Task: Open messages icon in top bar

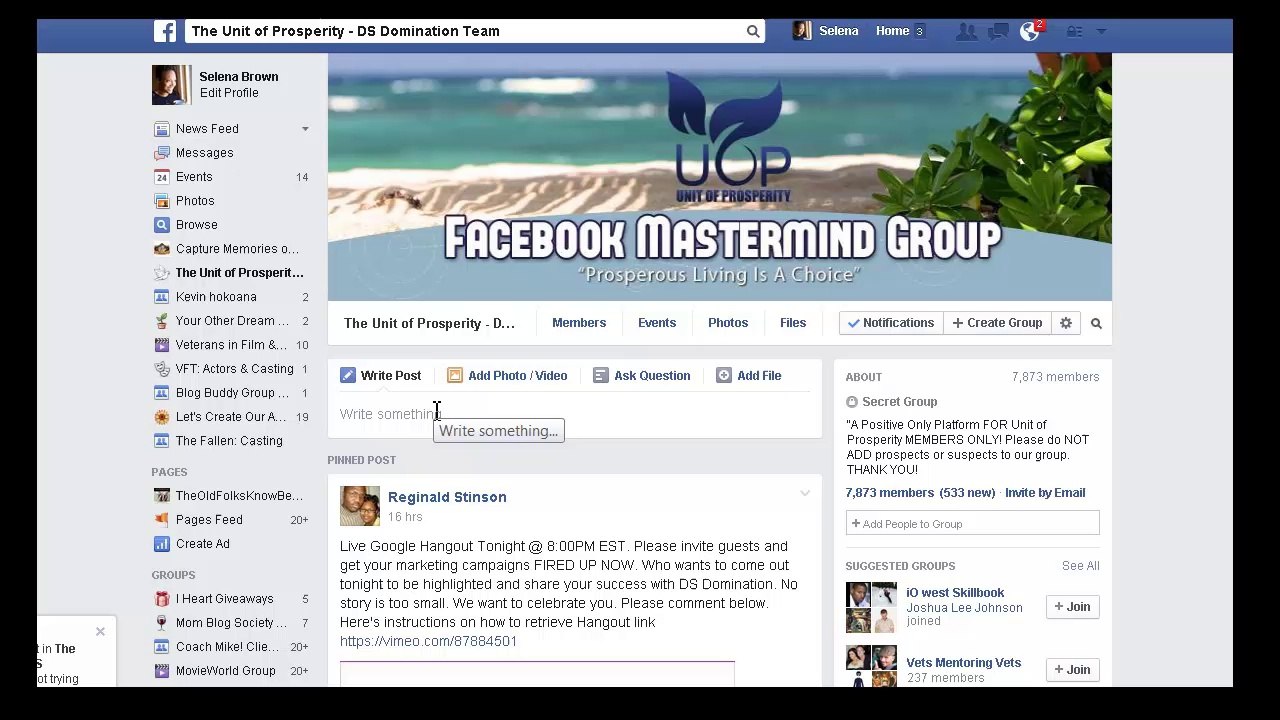Action: [998, 31]
